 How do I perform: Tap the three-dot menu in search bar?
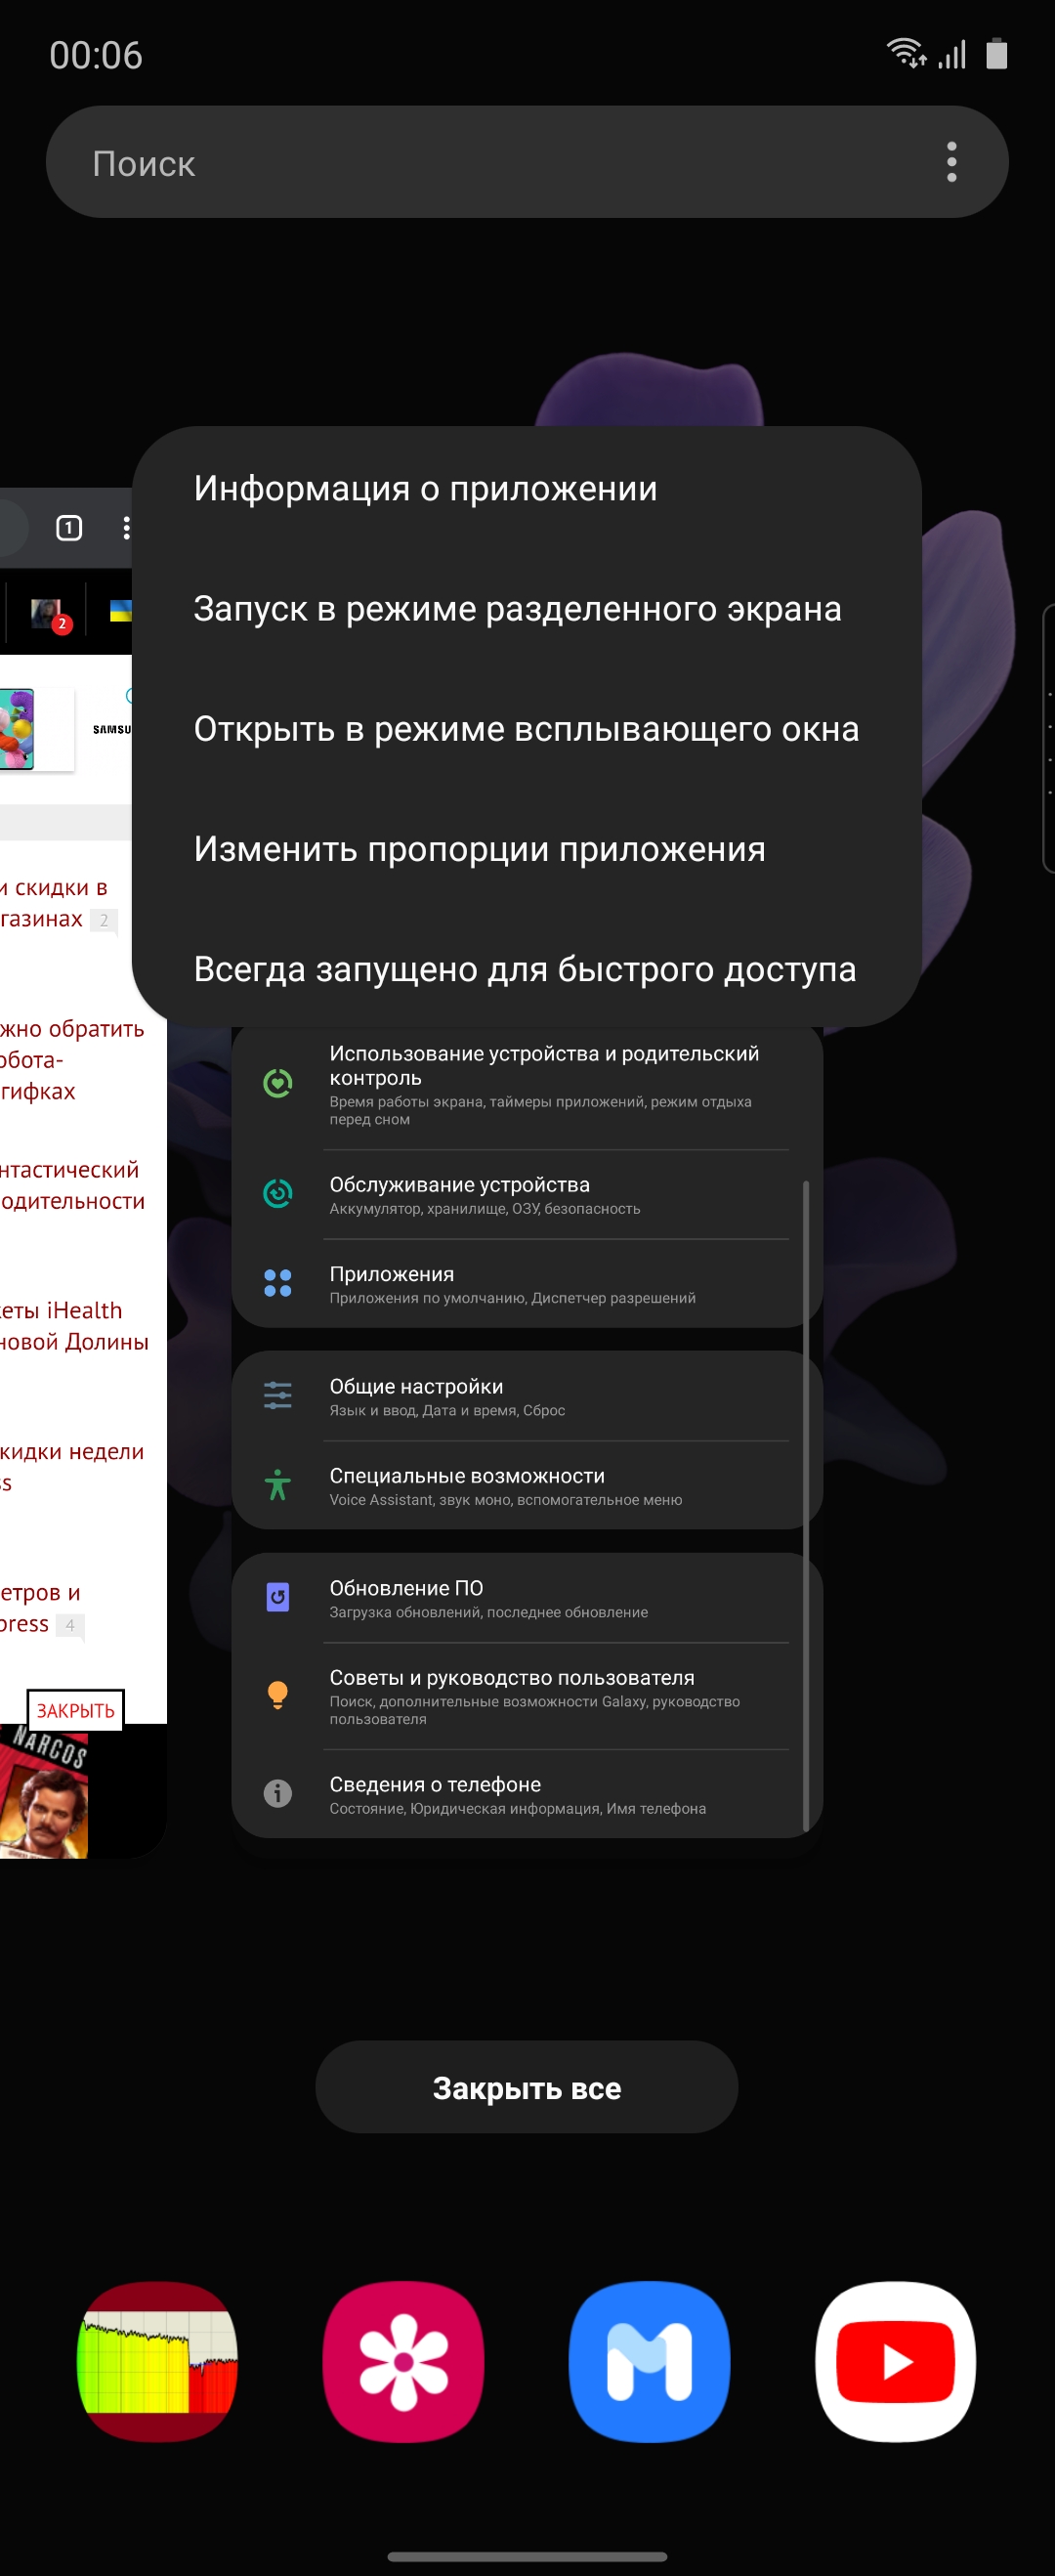(951, 162)
